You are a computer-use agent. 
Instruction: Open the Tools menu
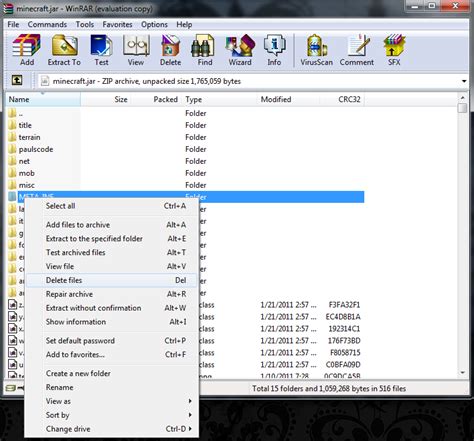85,24
